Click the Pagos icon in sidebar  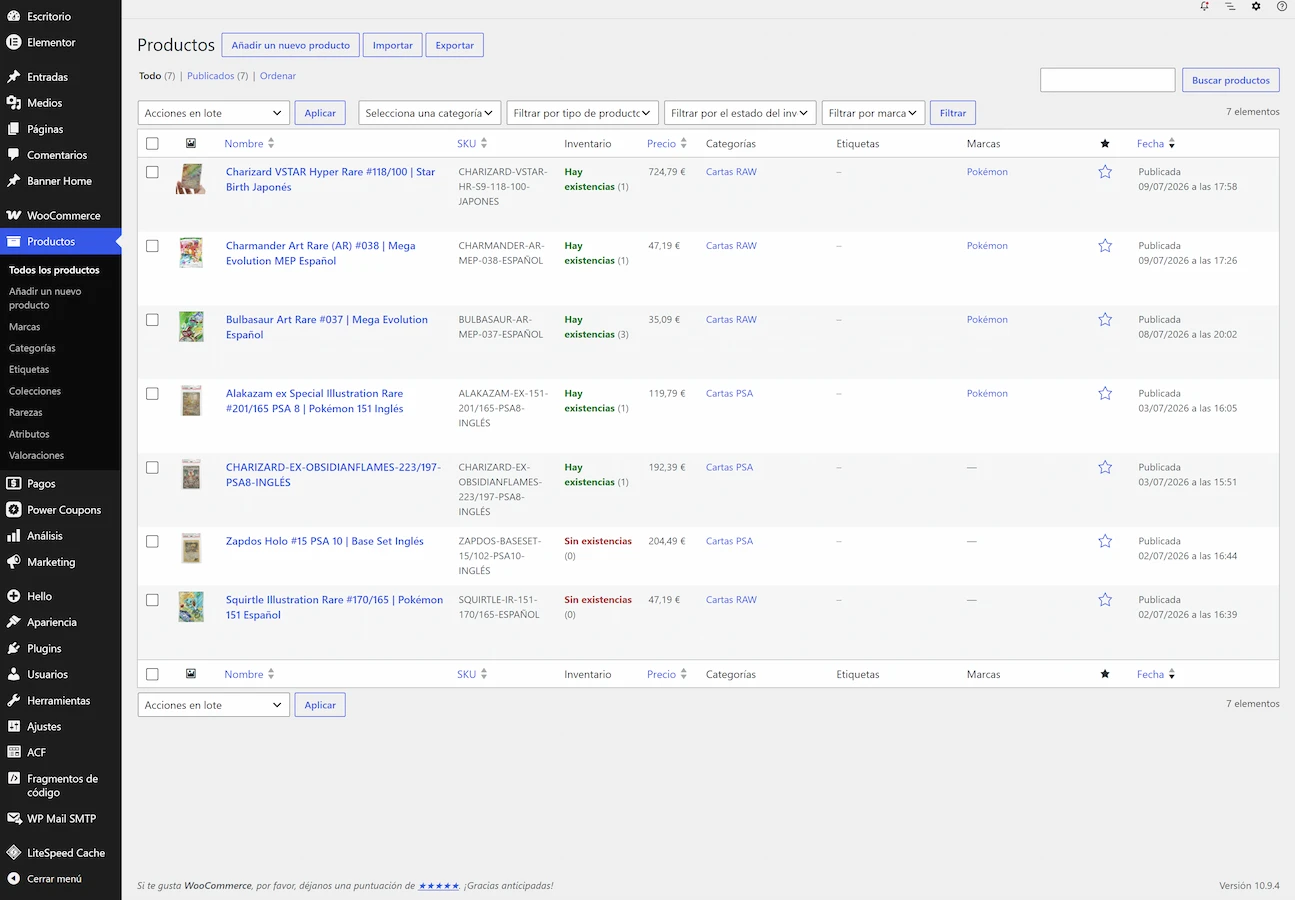click(14, 483)
